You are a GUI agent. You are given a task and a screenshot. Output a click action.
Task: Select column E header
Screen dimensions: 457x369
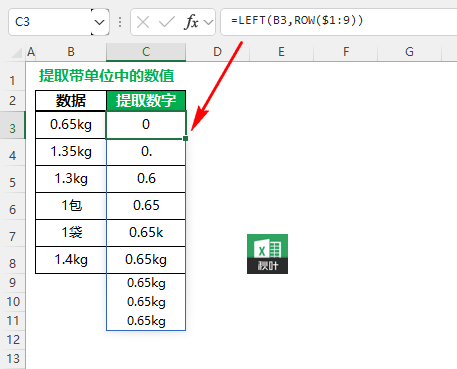tap(281, 52)
